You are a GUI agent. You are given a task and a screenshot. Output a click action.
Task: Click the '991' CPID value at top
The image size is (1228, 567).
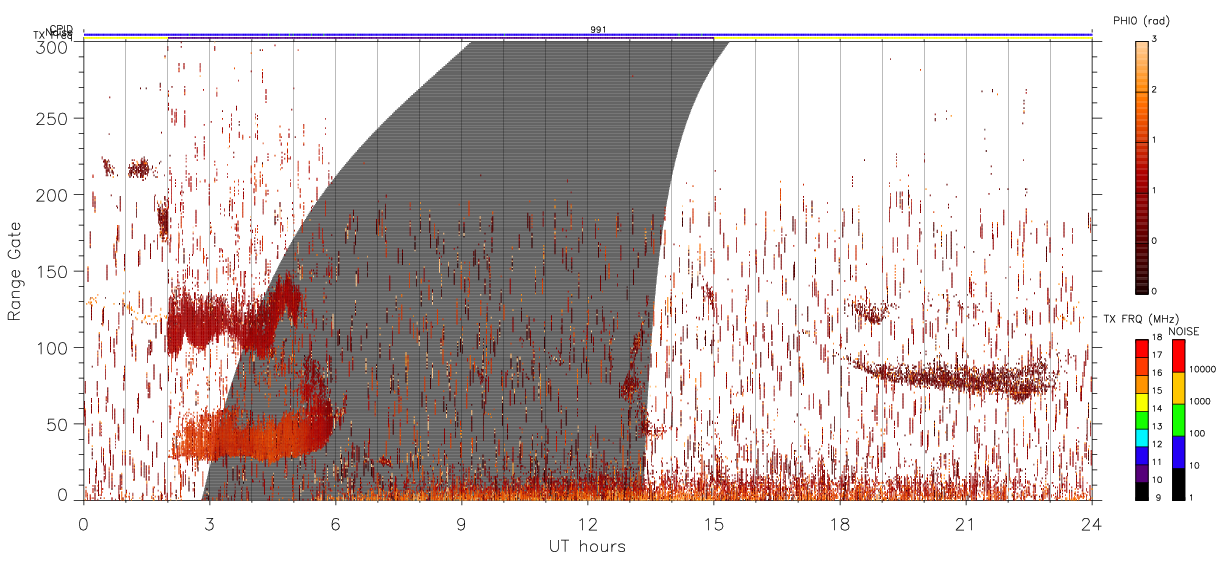[598, 30]
